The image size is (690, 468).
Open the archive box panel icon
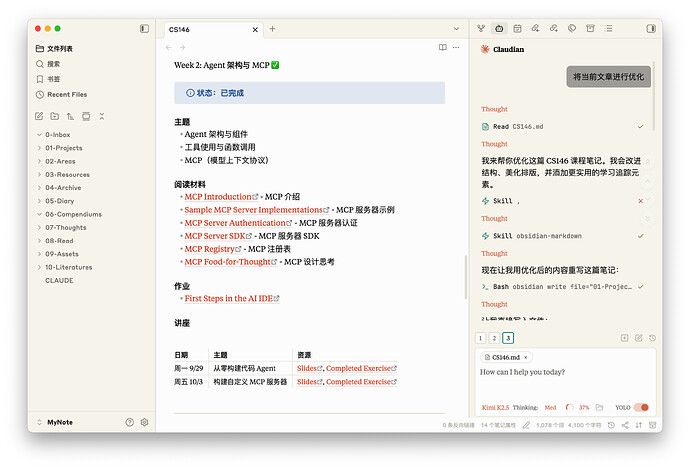[x=590, y=29]
